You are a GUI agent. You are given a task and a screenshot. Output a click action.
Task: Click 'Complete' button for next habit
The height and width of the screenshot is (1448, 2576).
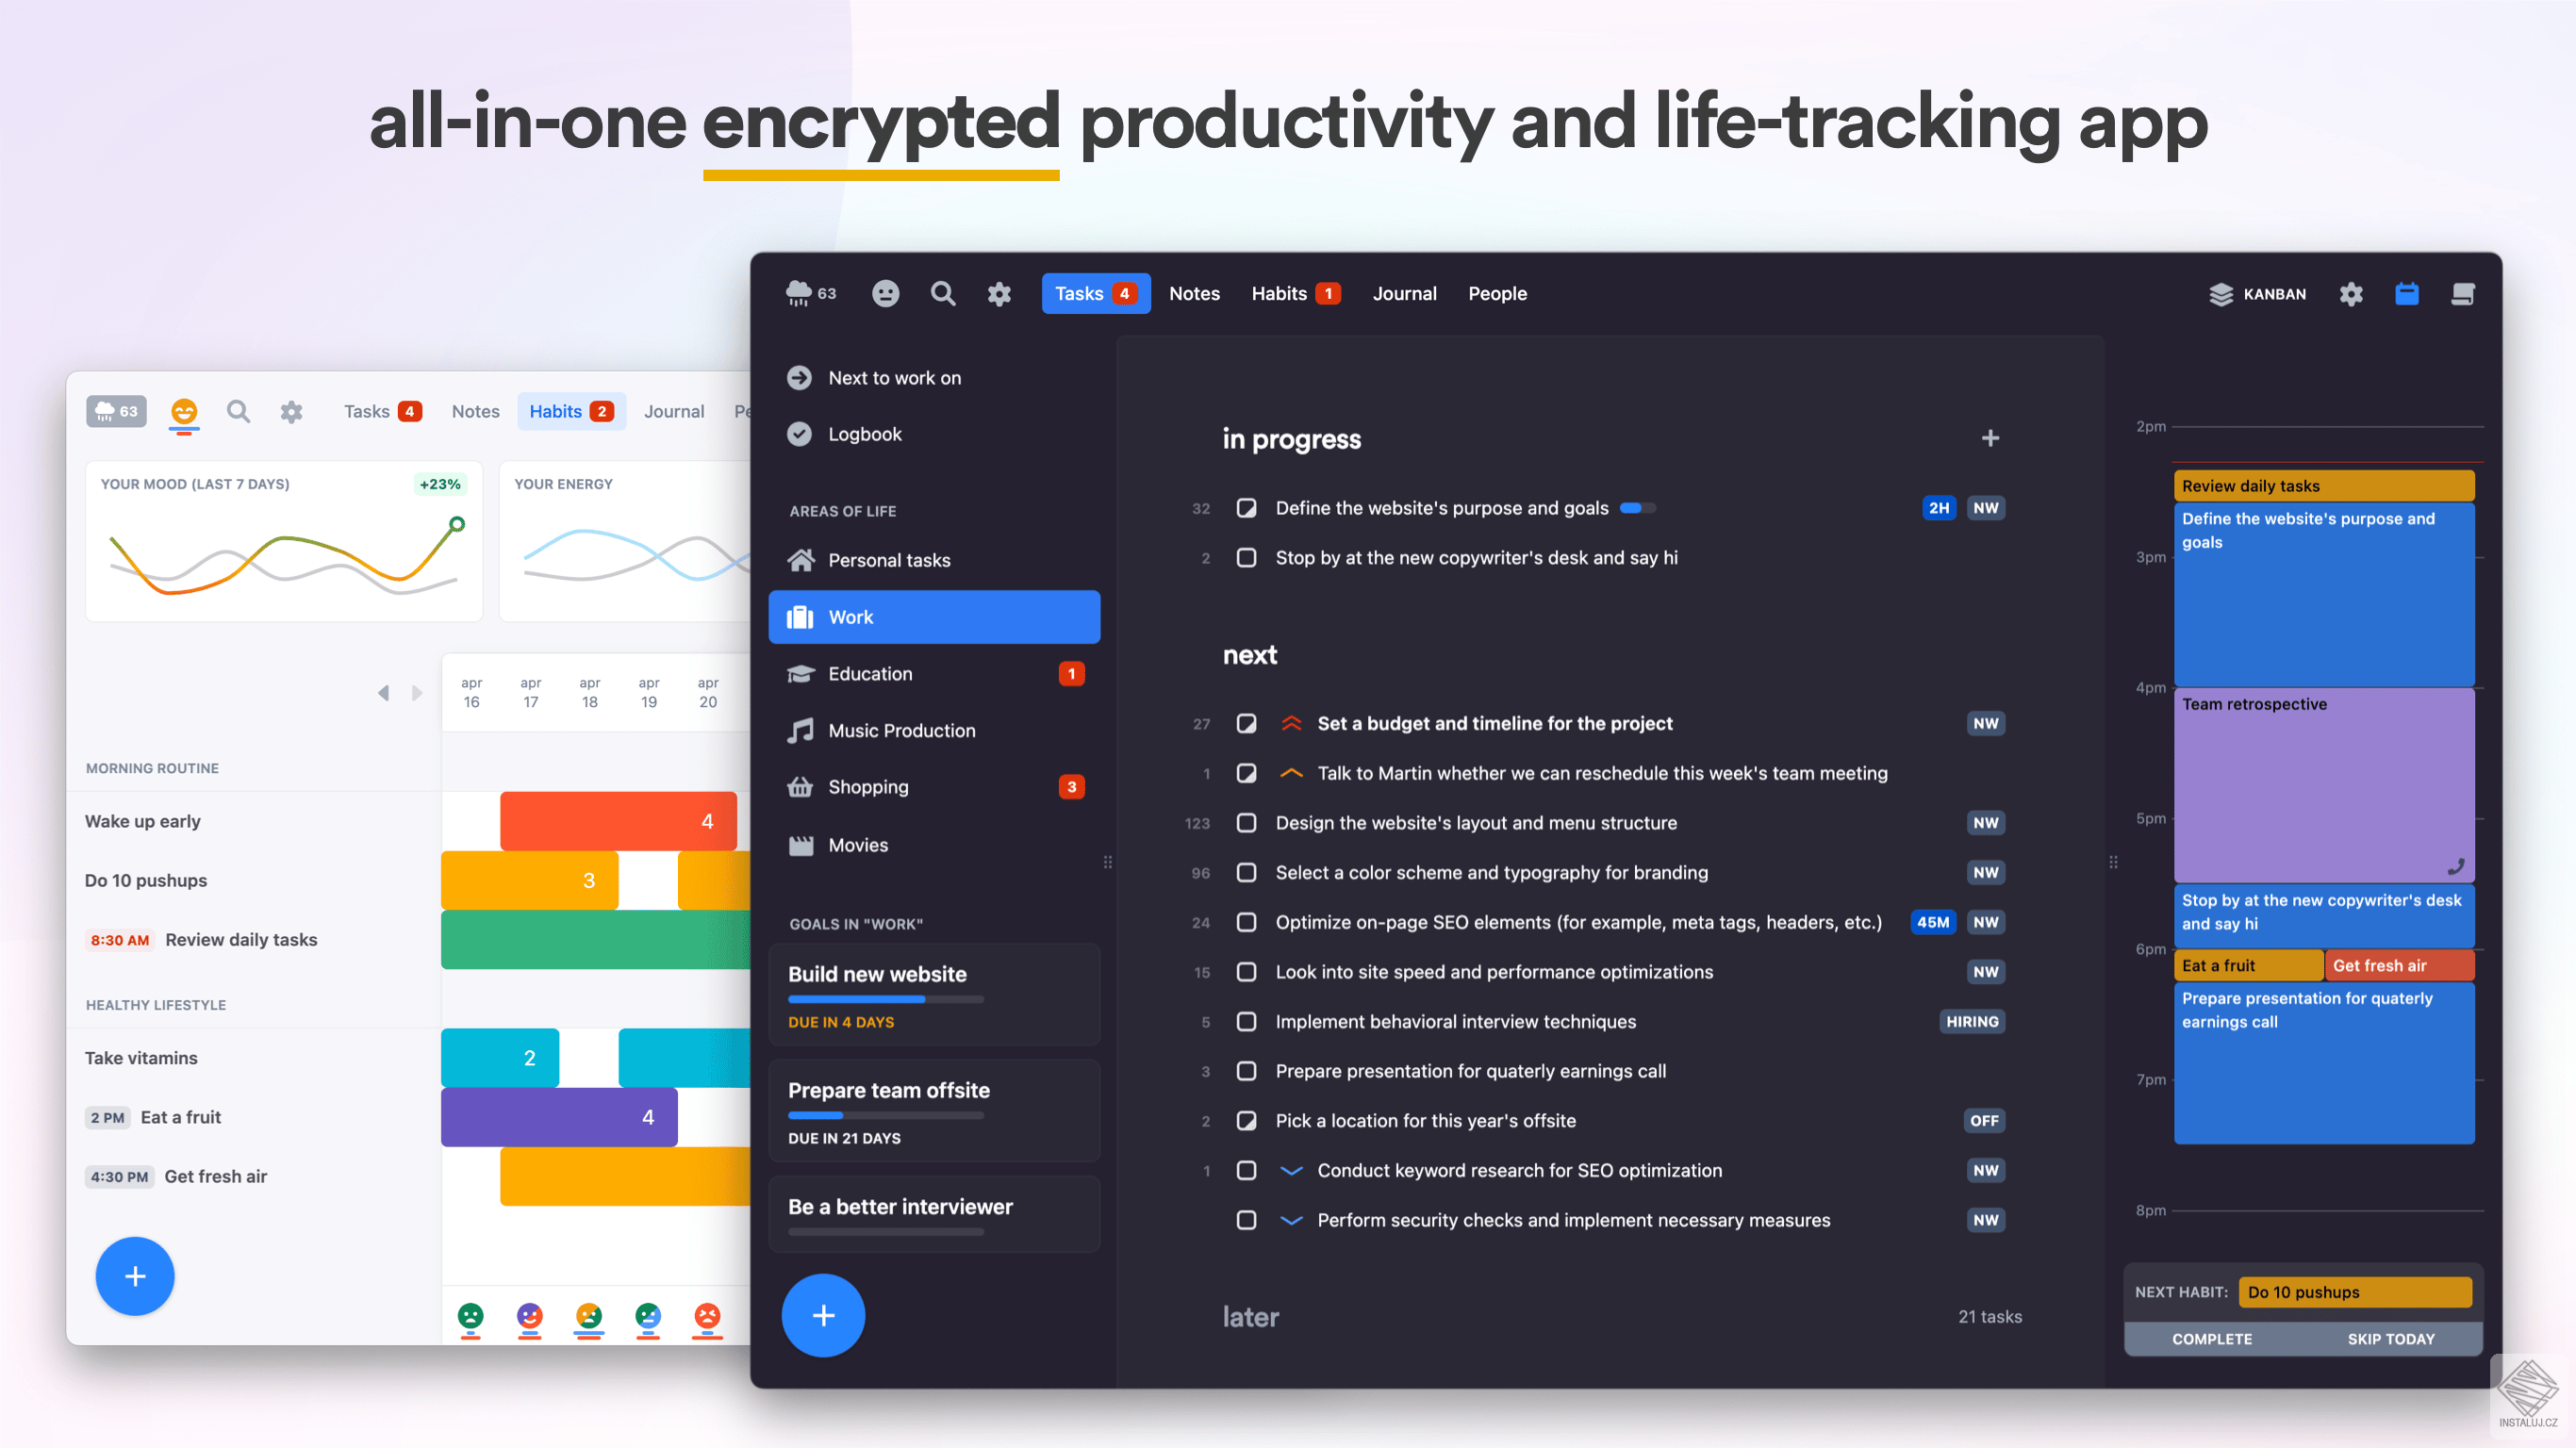(x=2215, y=1339)
